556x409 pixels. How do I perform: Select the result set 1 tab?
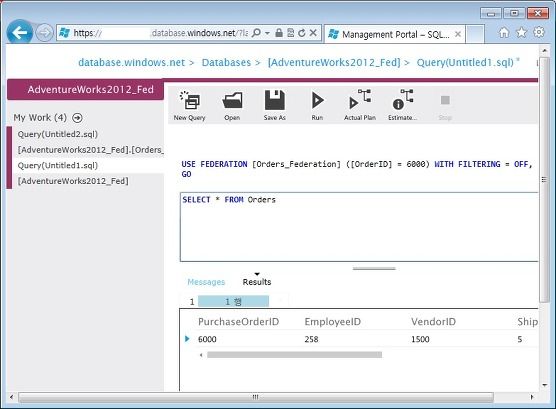click(233, 302)
